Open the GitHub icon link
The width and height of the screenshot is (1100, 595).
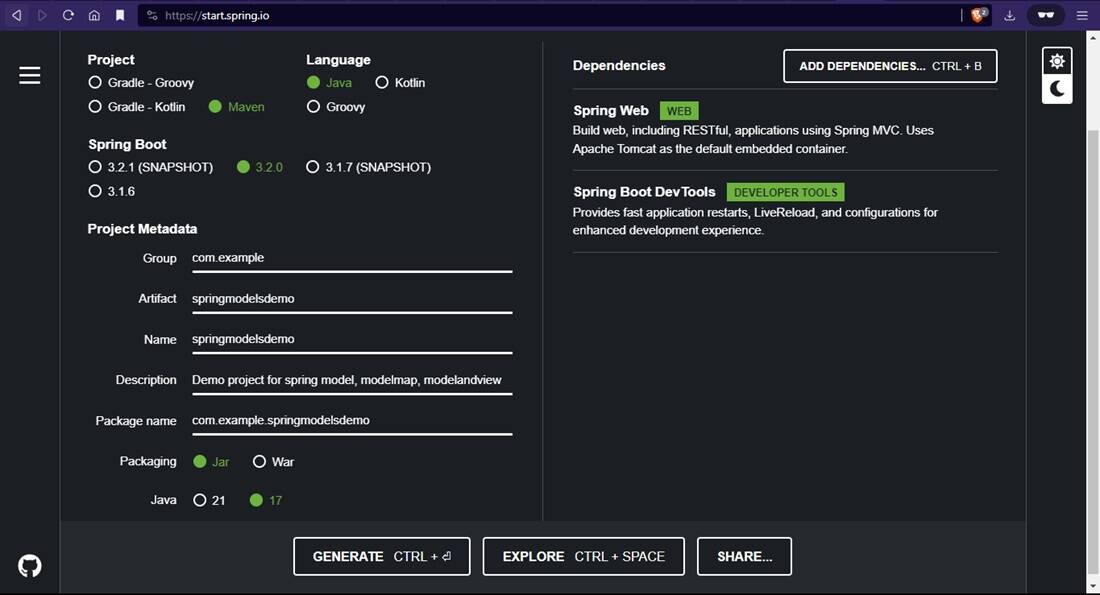click(29, 566)
